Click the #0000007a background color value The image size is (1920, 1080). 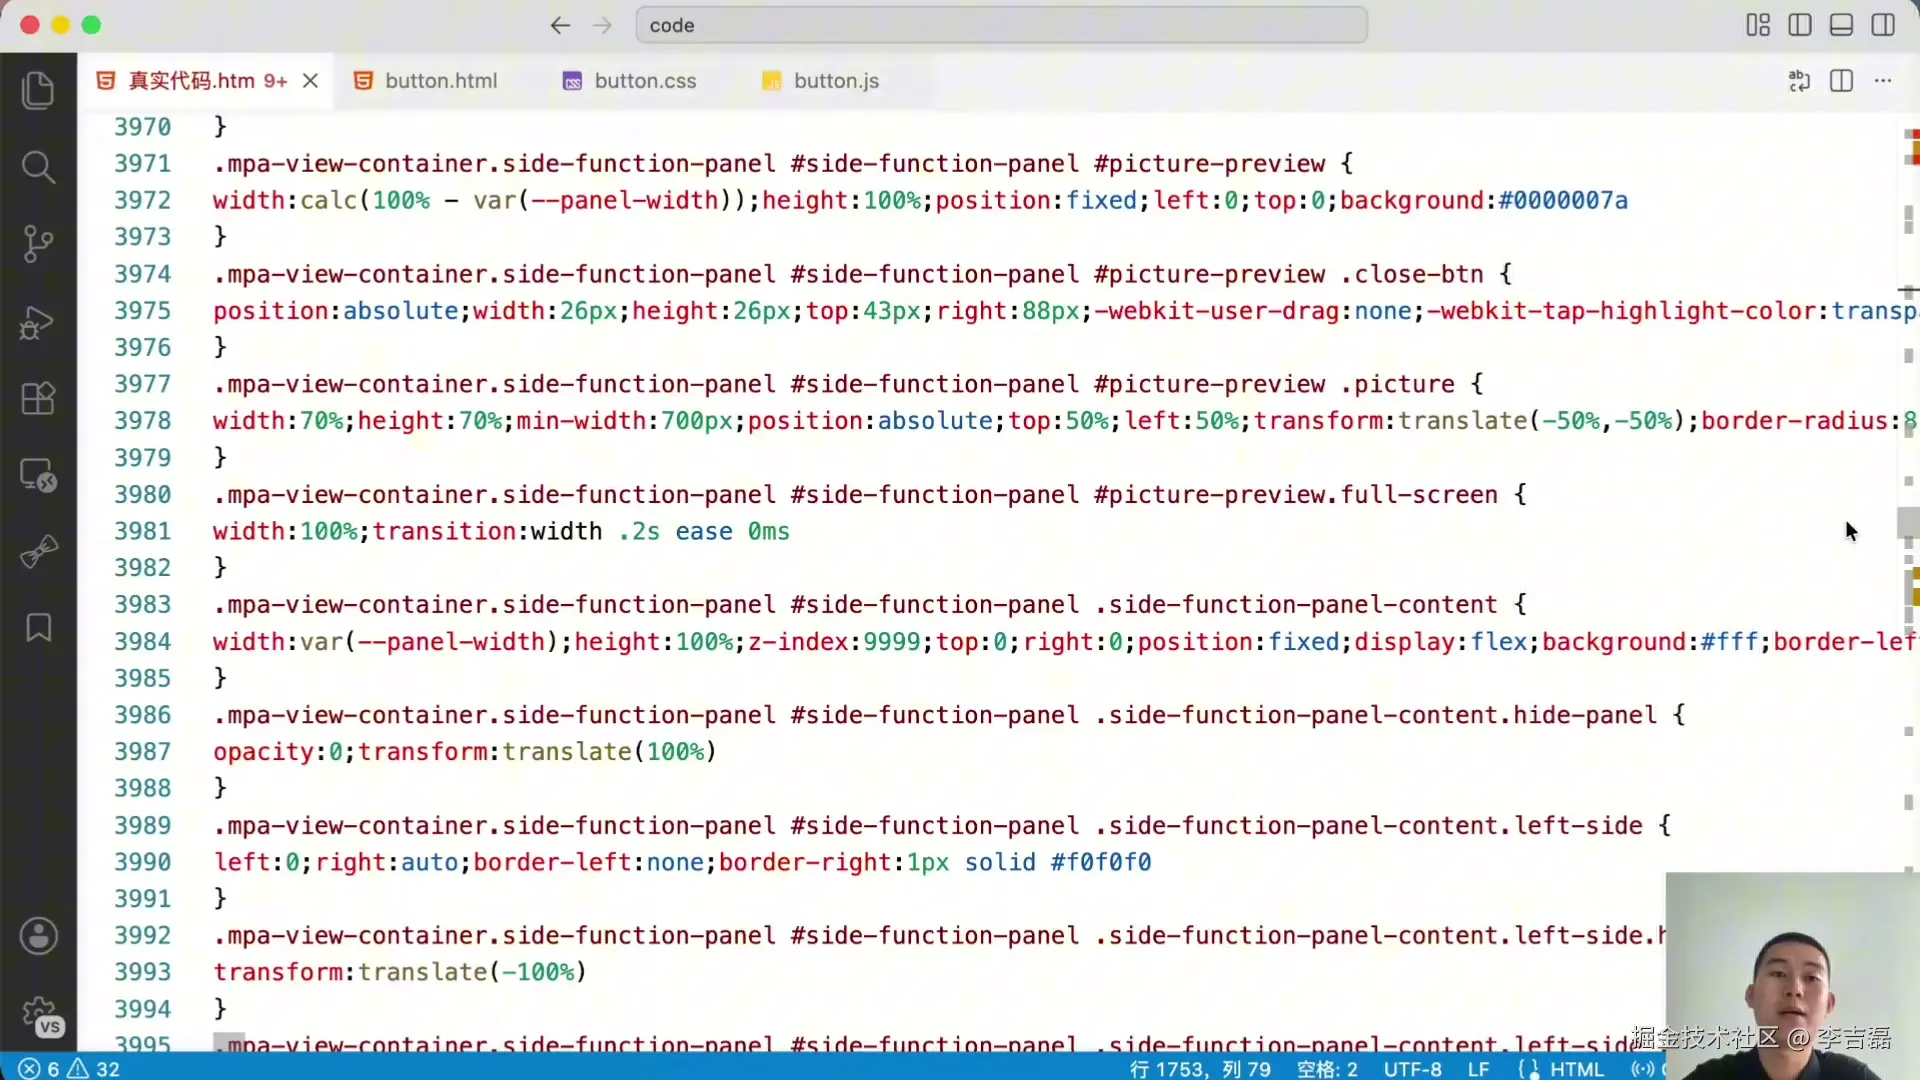1563,201
